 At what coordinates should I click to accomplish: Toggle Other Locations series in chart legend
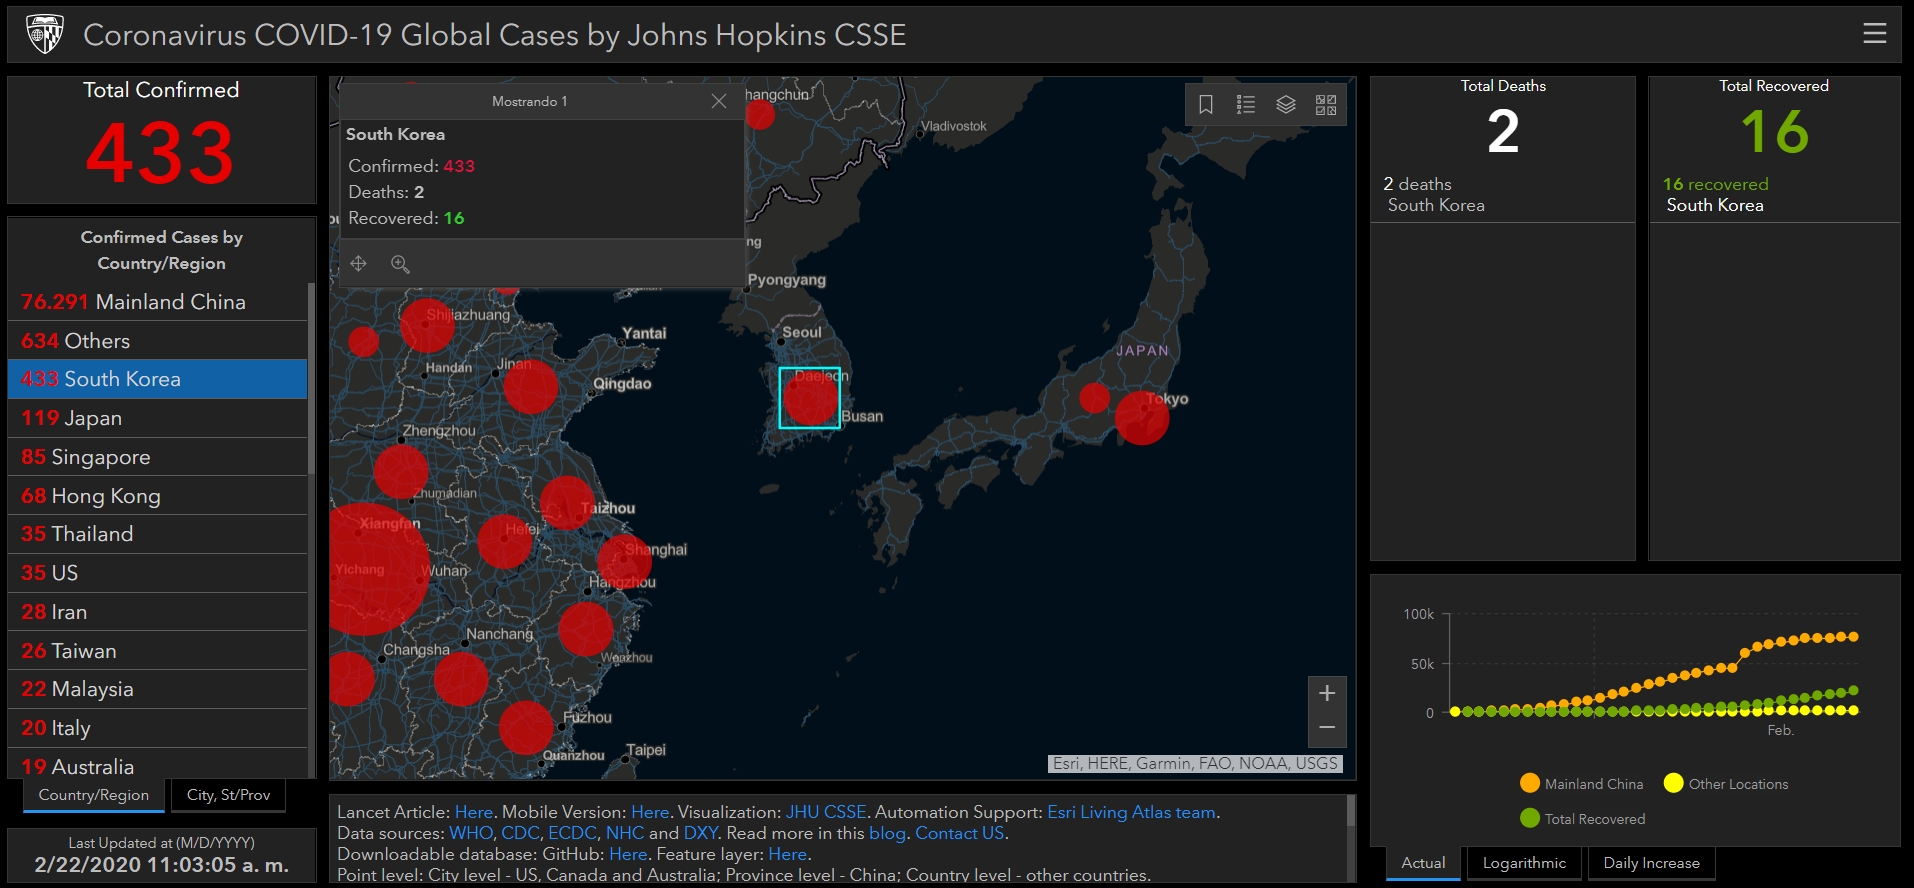tap(1726, 783)
